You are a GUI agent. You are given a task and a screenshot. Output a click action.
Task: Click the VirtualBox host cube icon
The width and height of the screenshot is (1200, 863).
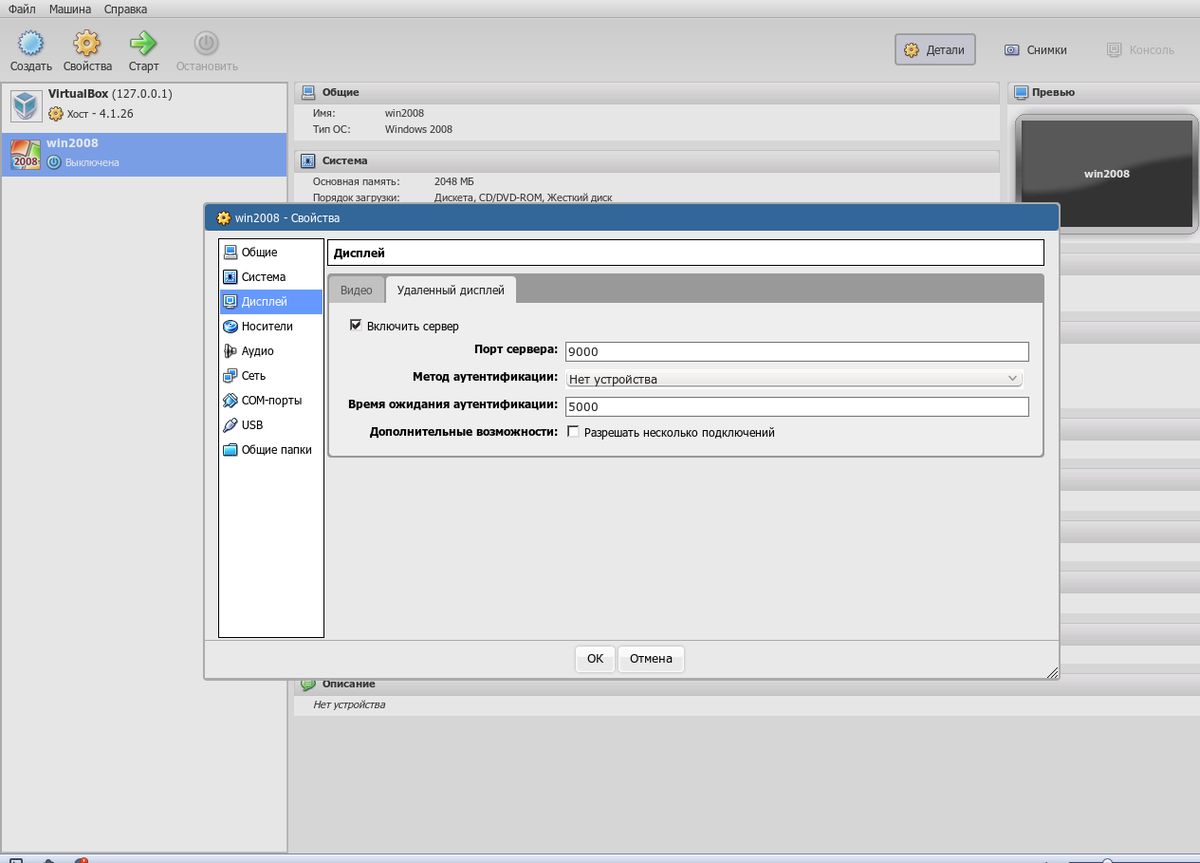(25, 104)
